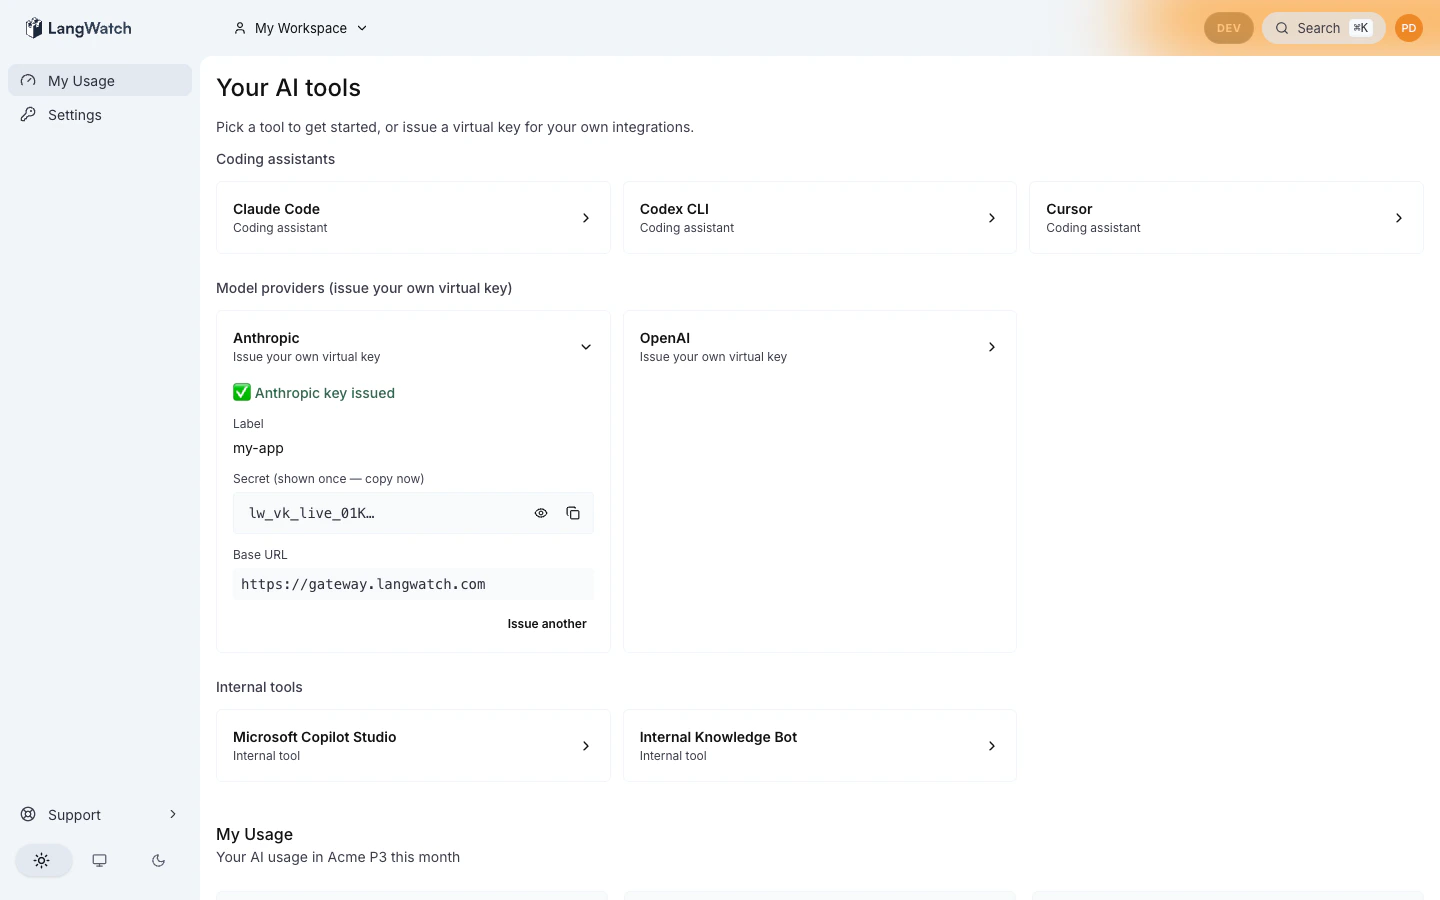Click the Secret (shown once) label

point(328,479)
